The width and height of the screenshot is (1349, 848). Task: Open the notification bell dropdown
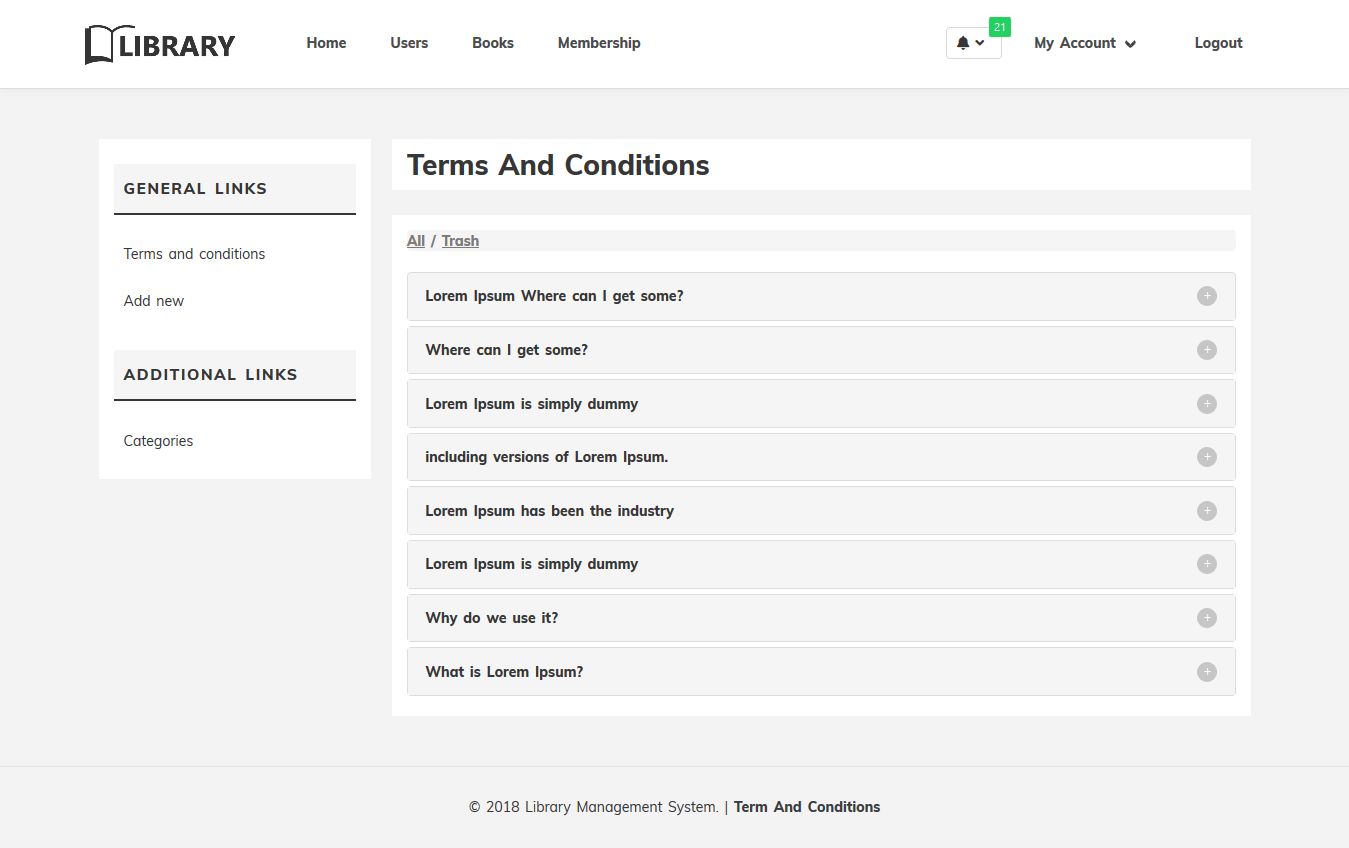coord(972,43)
